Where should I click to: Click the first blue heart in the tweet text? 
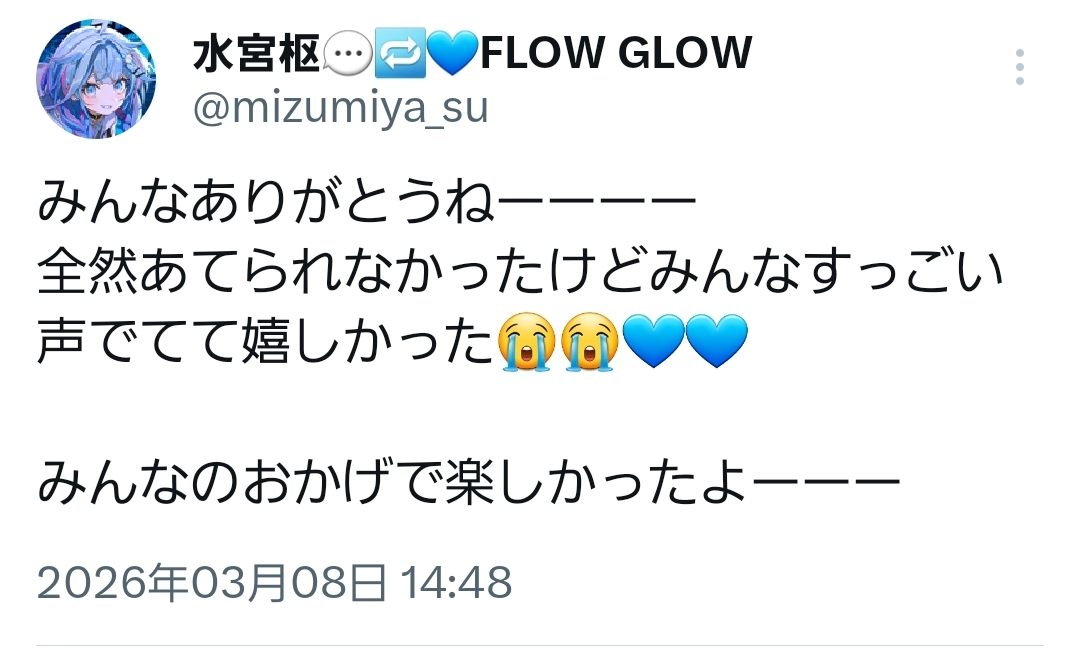[653, 342]
